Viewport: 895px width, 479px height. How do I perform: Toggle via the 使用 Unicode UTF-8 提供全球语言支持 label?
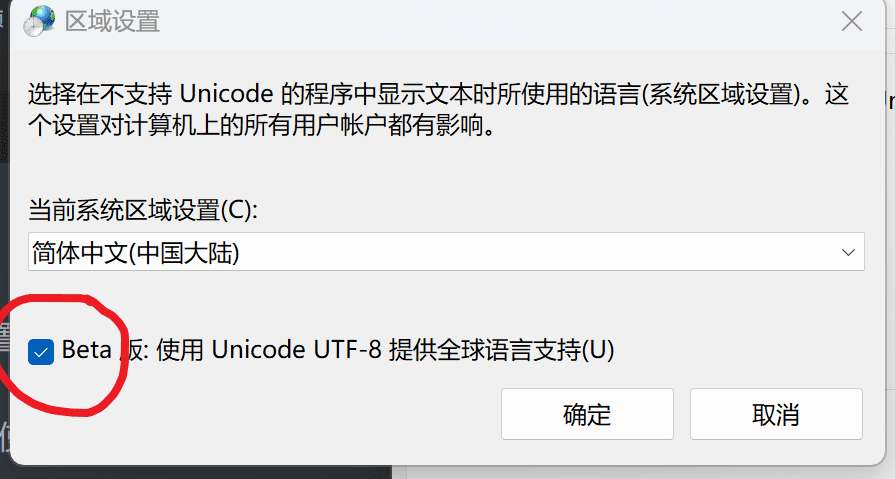(x=385, y=349)
